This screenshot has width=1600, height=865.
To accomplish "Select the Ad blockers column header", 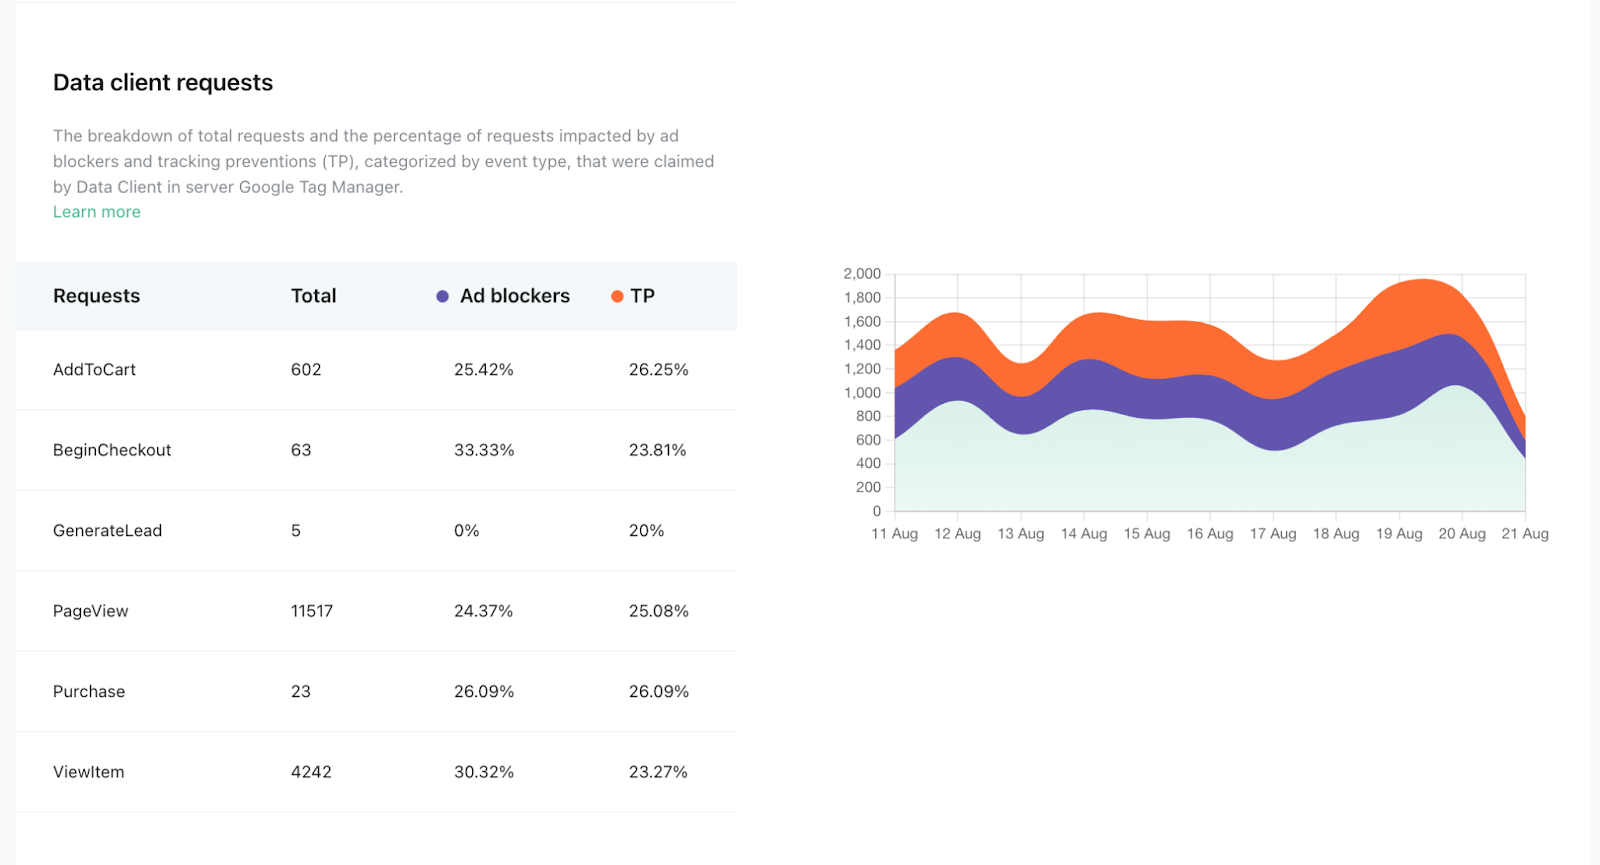I will (515, 295).
